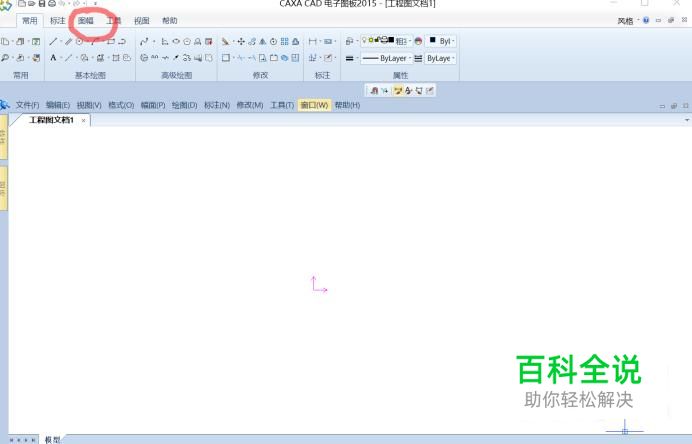Expand the Line tool dropdown arrow
Screen dimensions: 692x444
pyautogui.click(x=61, y=41)
